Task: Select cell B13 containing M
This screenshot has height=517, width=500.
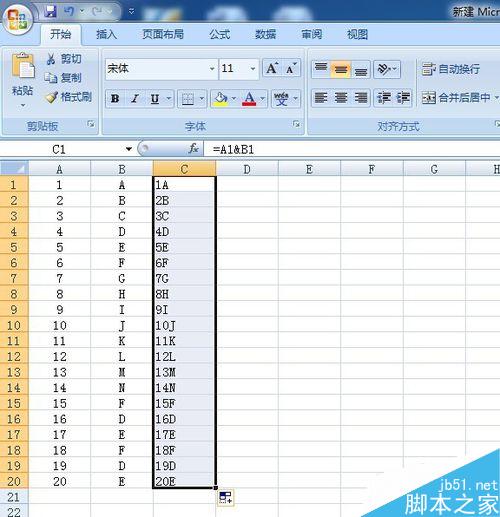Action: (122, 372)
